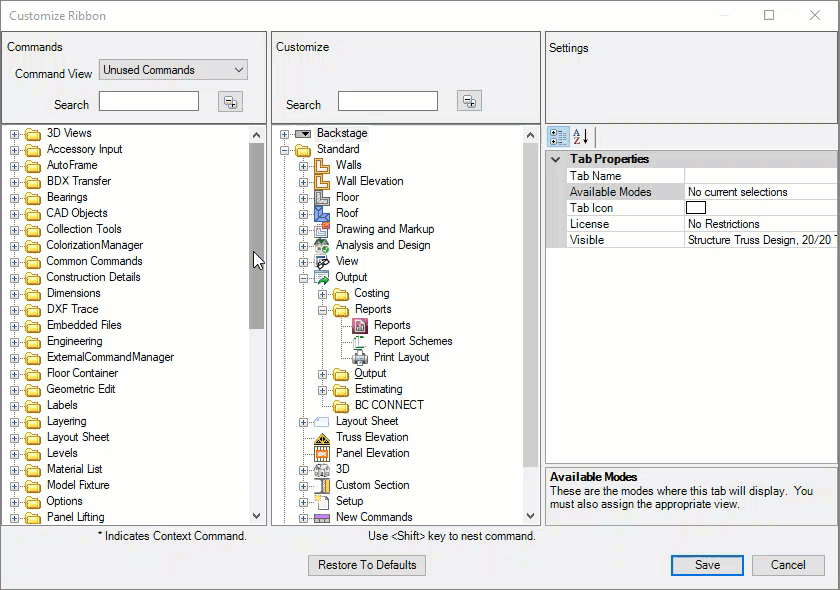Click the Roof tab icon
This screenshot has width=840, height=590.
tap(321, 214)
